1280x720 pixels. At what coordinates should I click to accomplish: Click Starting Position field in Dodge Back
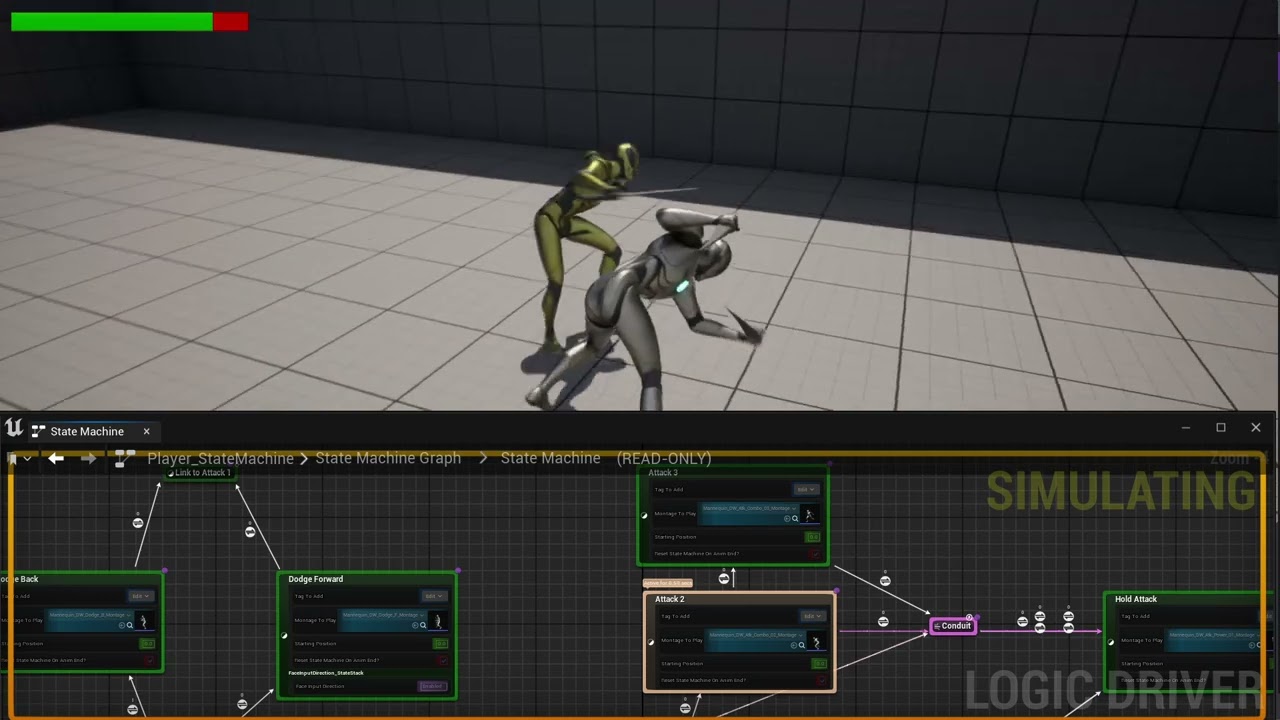point(146,643)
